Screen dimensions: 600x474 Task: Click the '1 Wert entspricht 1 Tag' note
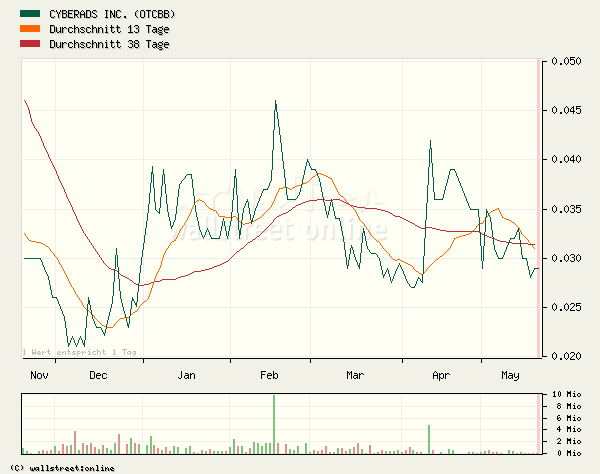(x=79, y=352)
